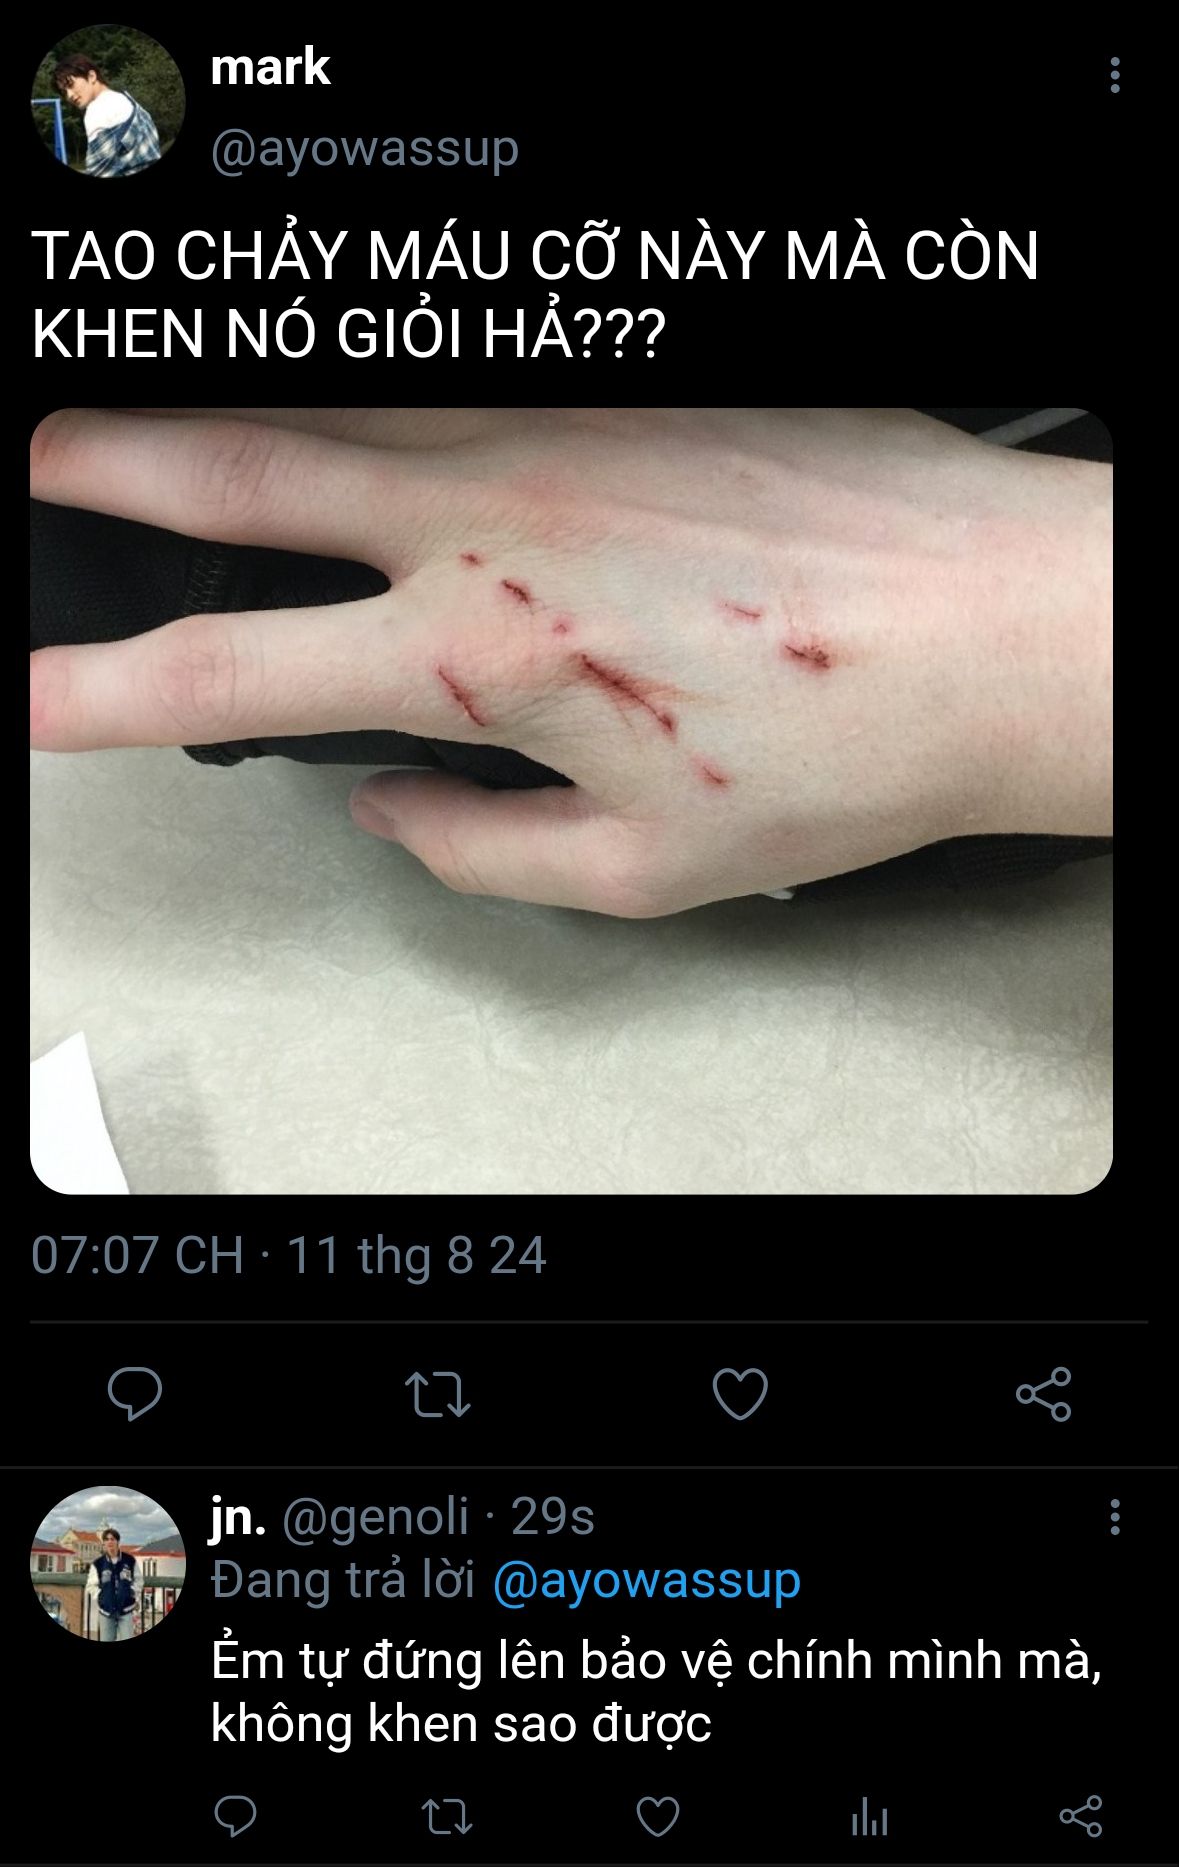Open the main tweet's three-dot menu
Viewport: 1179px width, 1867px height.
click(x=1114, y=76)
